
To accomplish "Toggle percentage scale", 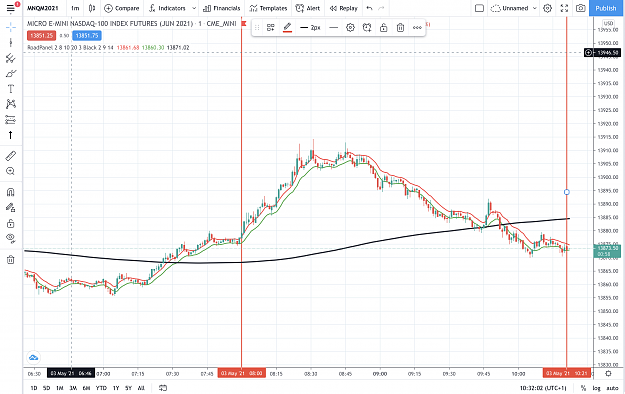I will coord(583,388).
